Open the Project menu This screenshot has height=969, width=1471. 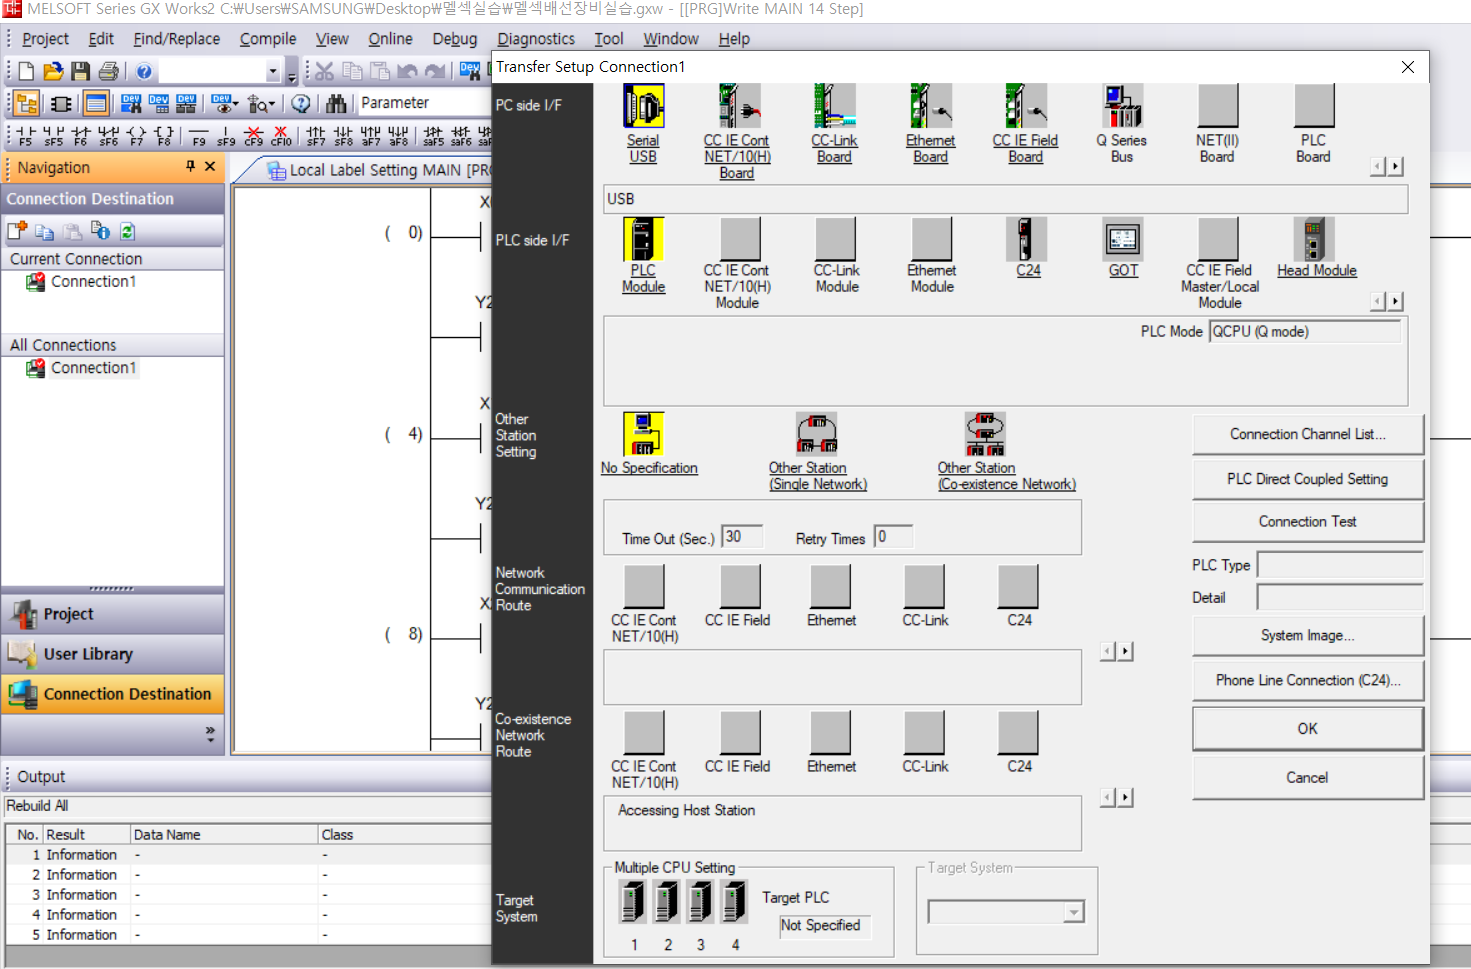coord(45,39)
